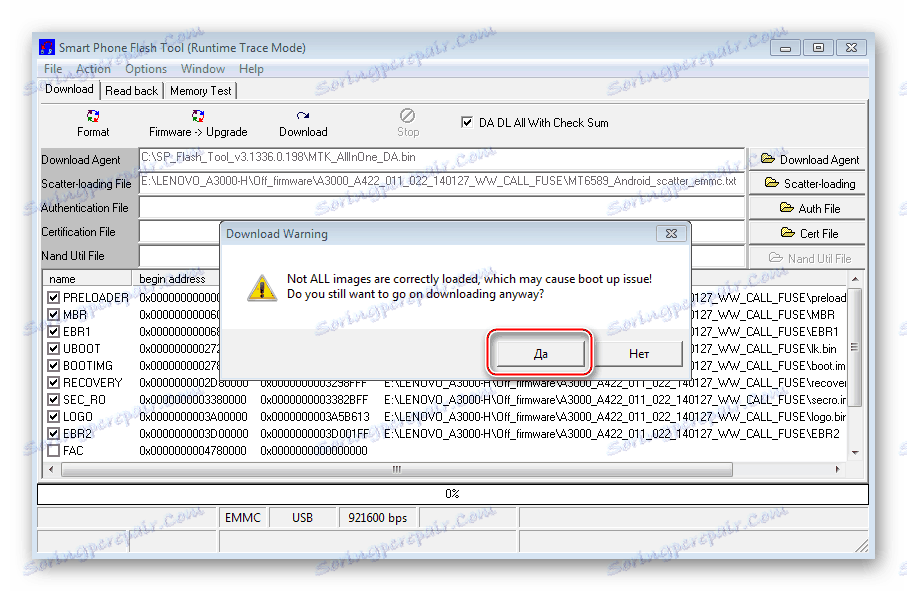Viewport: 907px width, 591px height.
Task: Check the FAC partition
Action: coord(54,450)
